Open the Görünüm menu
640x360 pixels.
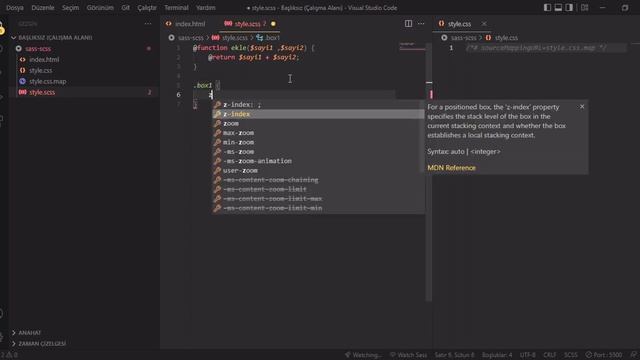[100, 8]
